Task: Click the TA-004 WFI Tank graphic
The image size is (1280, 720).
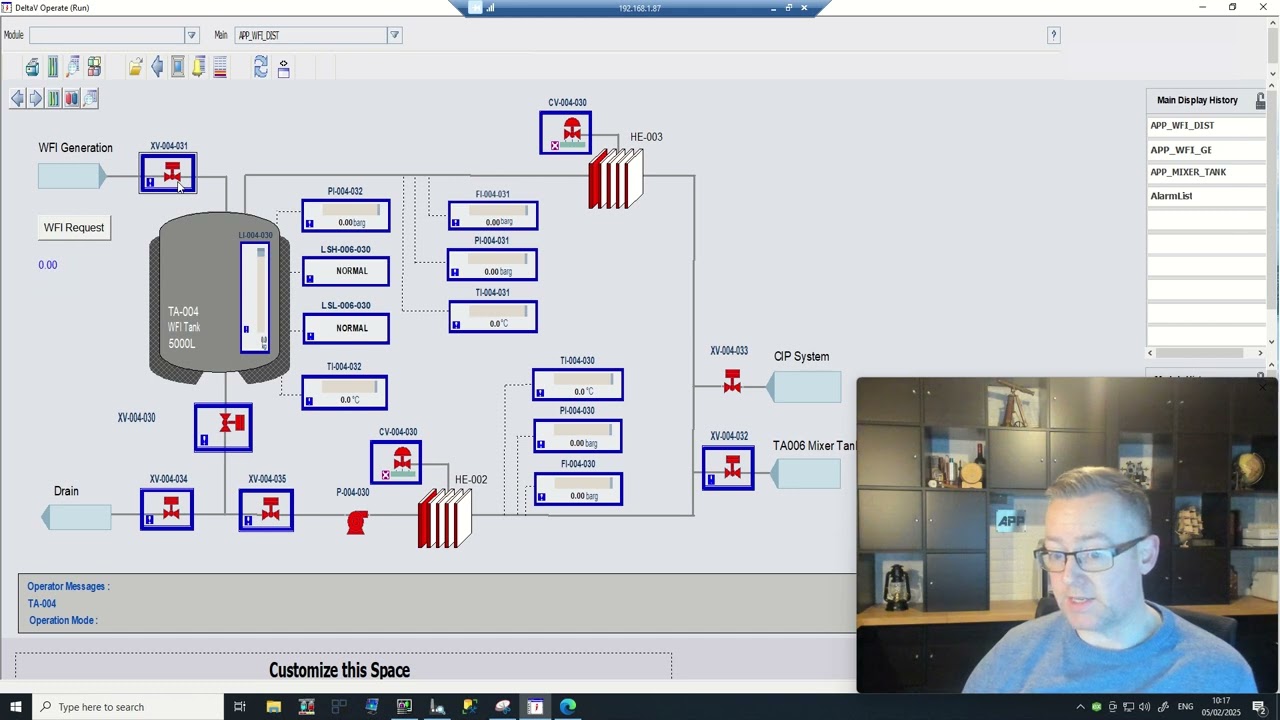Action: coord(220,298)
